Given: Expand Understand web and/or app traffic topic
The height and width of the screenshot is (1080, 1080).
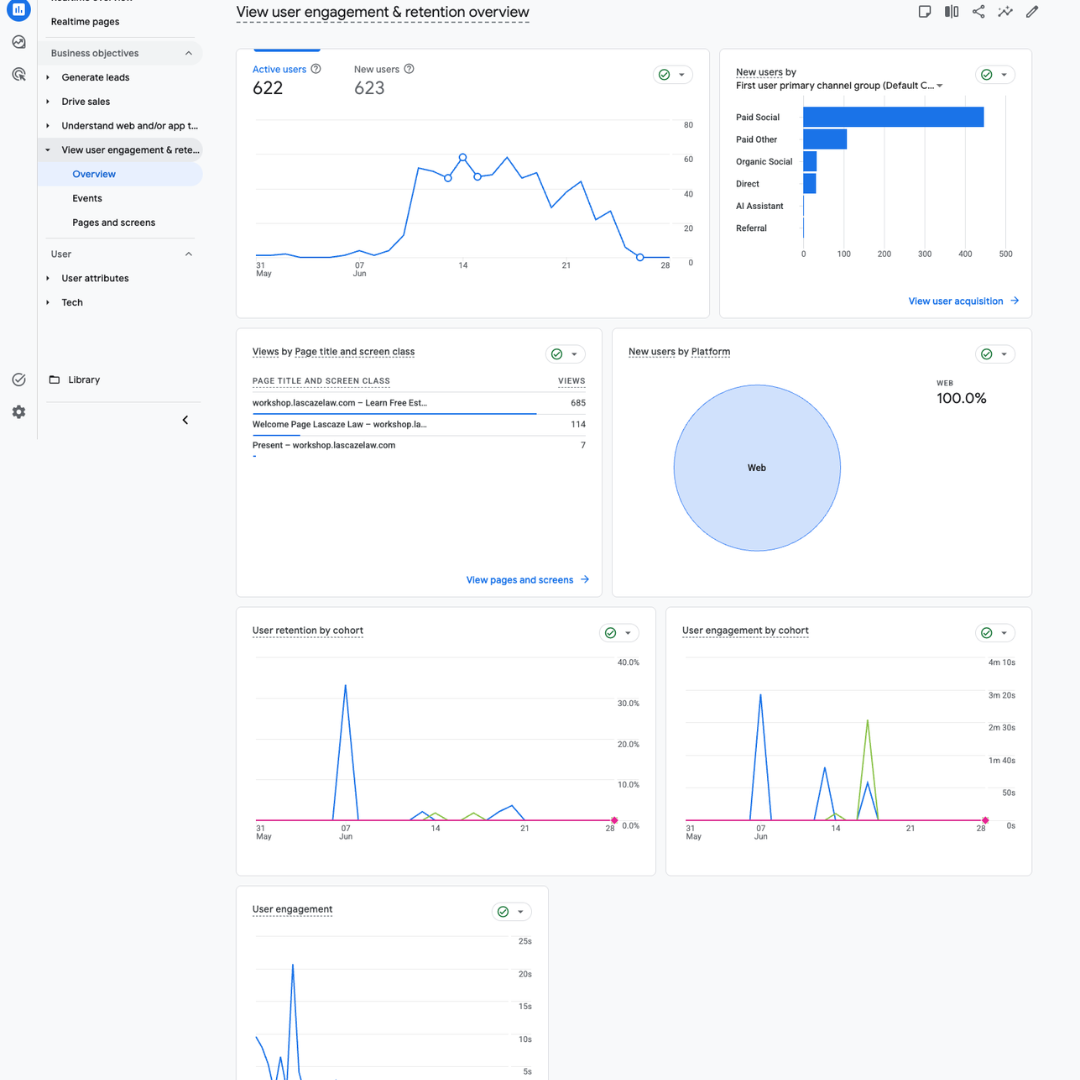Looking at the screenshot, I should pyautogui.click(x=48, y=125).
